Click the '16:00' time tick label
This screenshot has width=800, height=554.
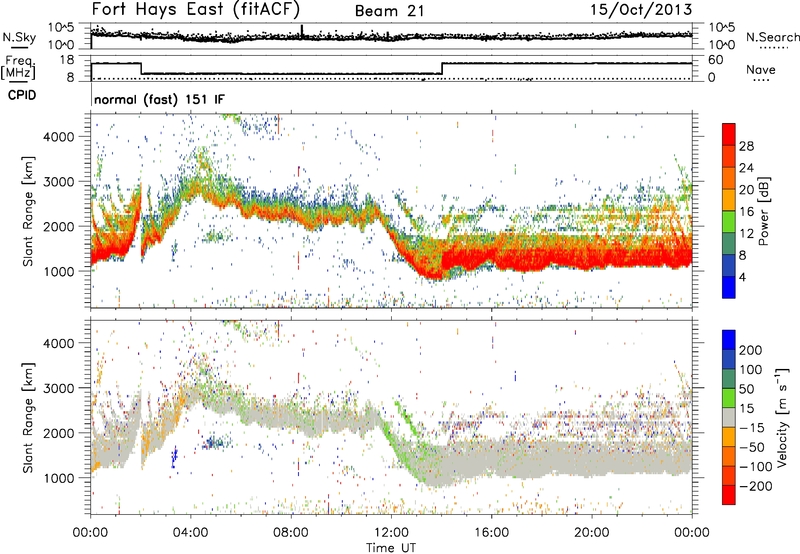(491, 533)
